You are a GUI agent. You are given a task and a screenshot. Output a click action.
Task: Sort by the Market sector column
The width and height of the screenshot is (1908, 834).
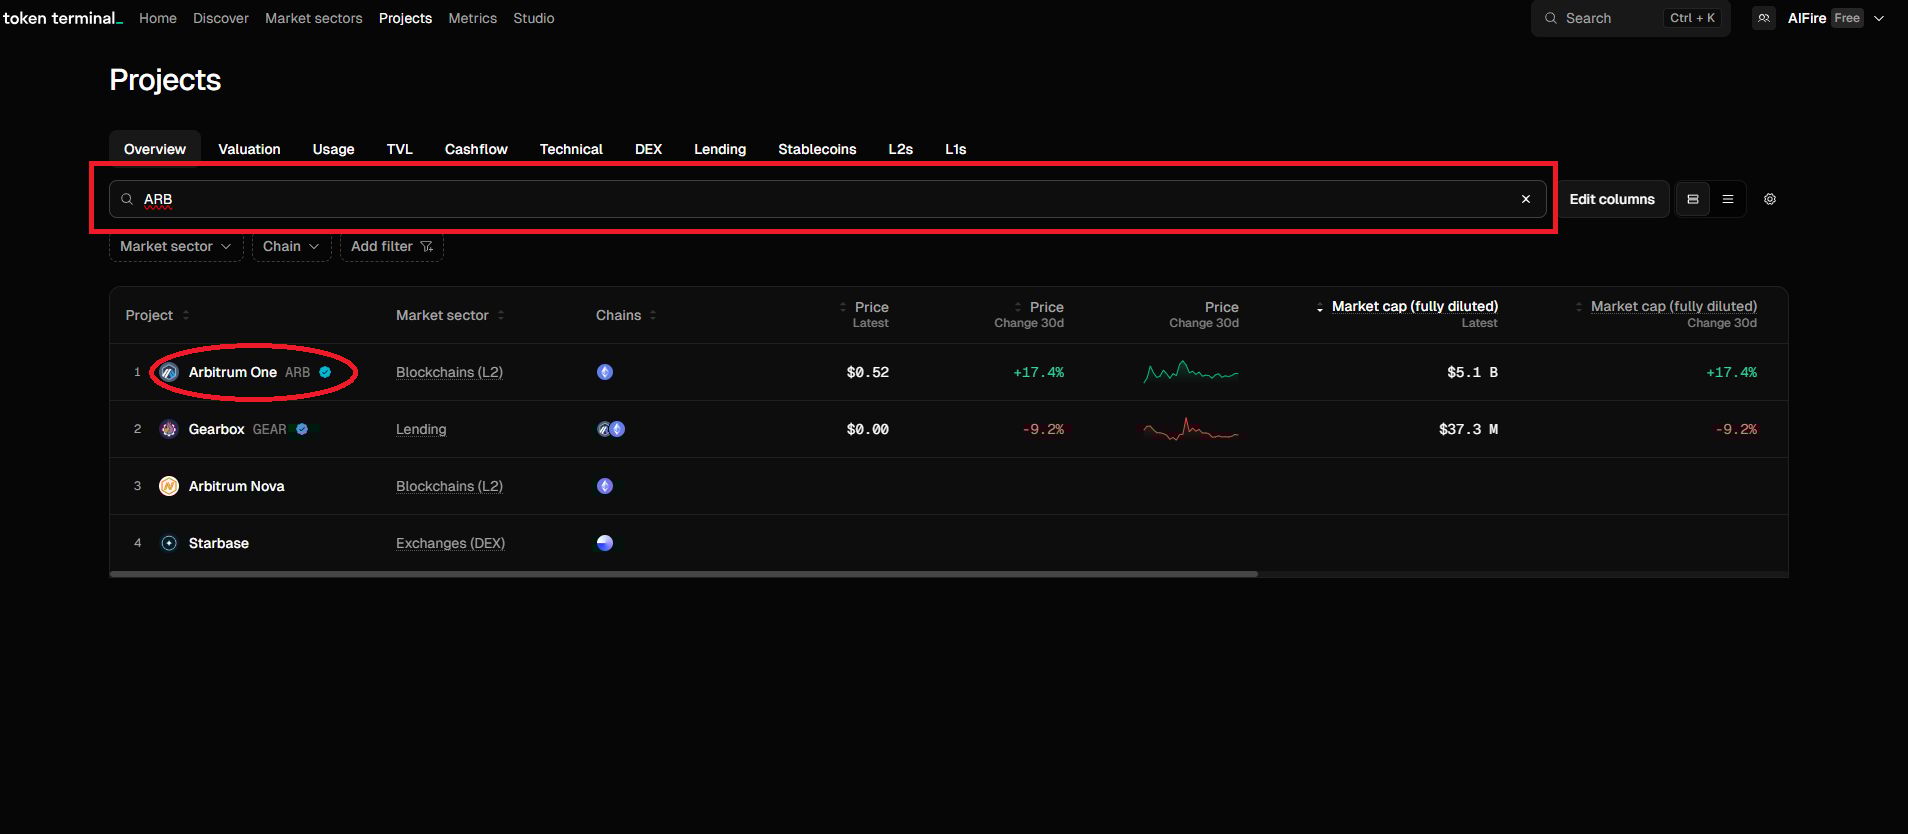(x=450, y=315)
